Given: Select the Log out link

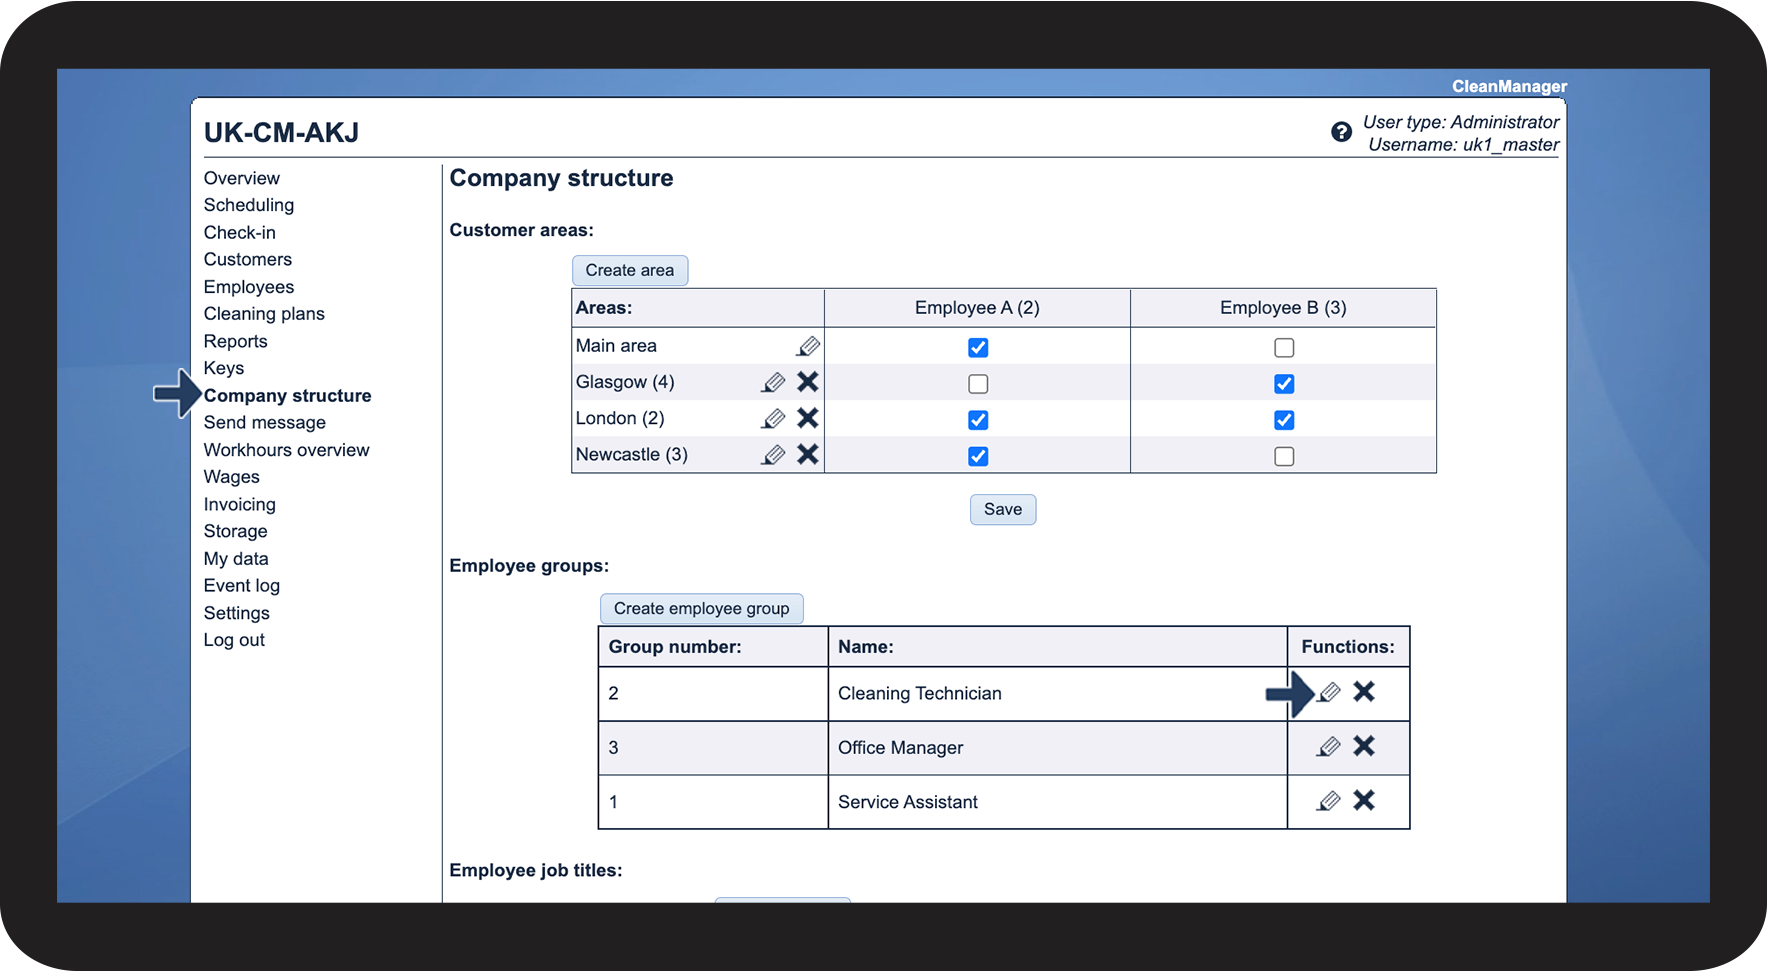Looking at the screenshot, I should pos(234,640).
